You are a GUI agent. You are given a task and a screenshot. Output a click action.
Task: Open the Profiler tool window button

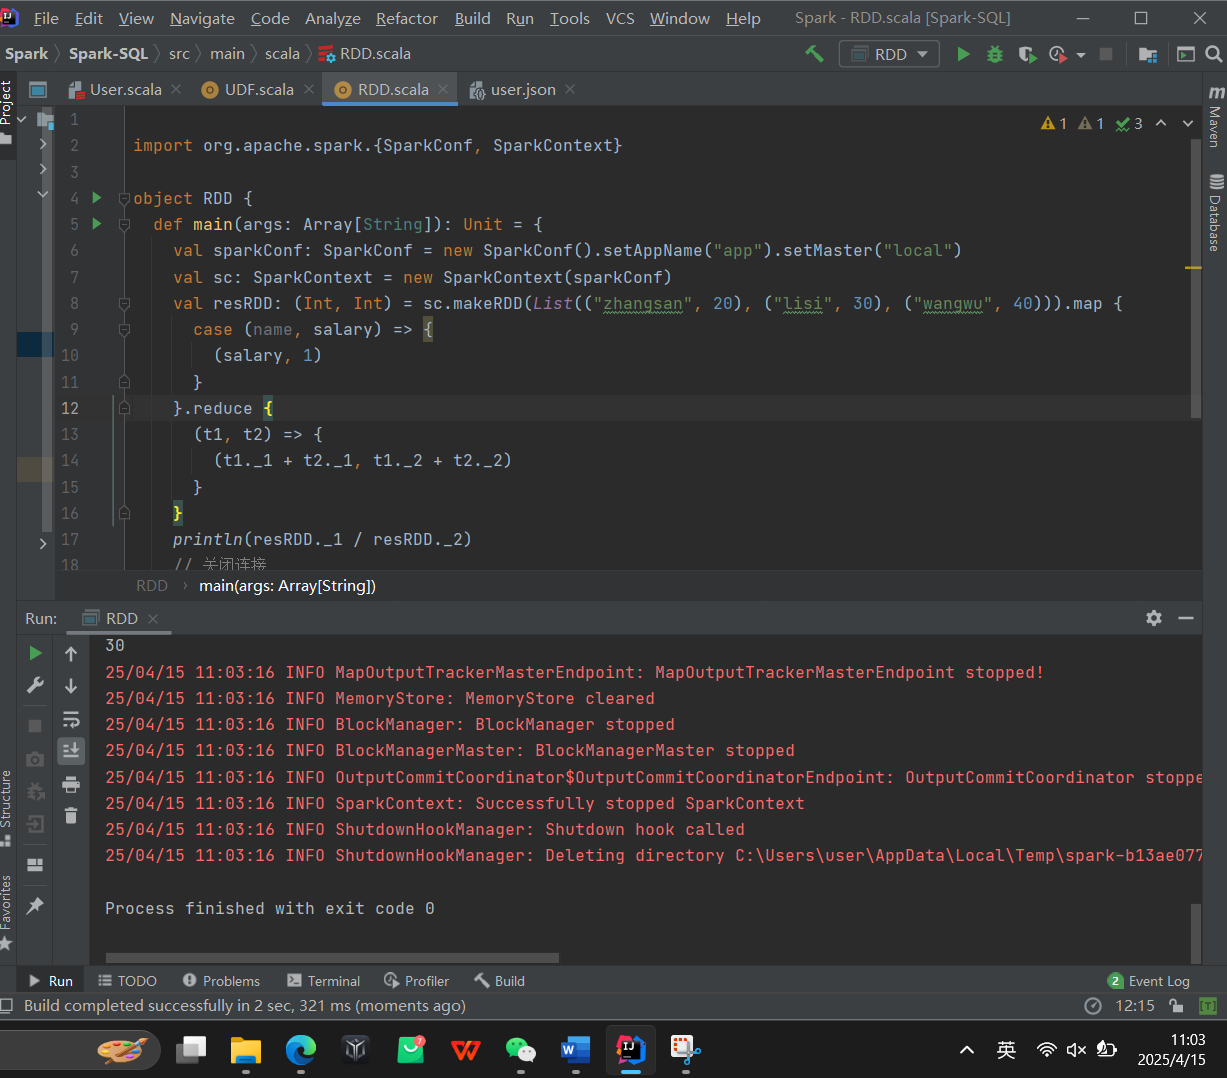[416, 981]
